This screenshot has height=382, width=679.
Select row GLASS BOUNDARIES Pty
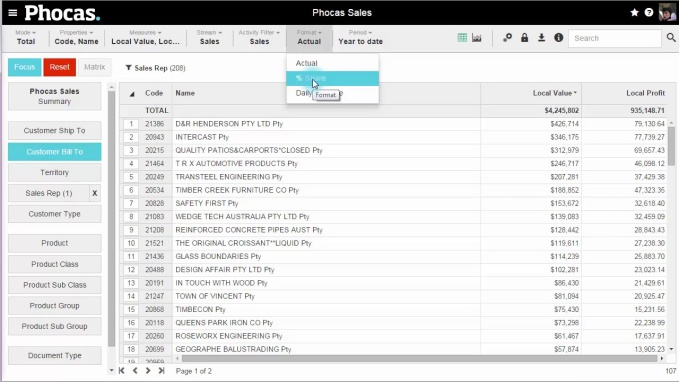click(x=218, y=256)
